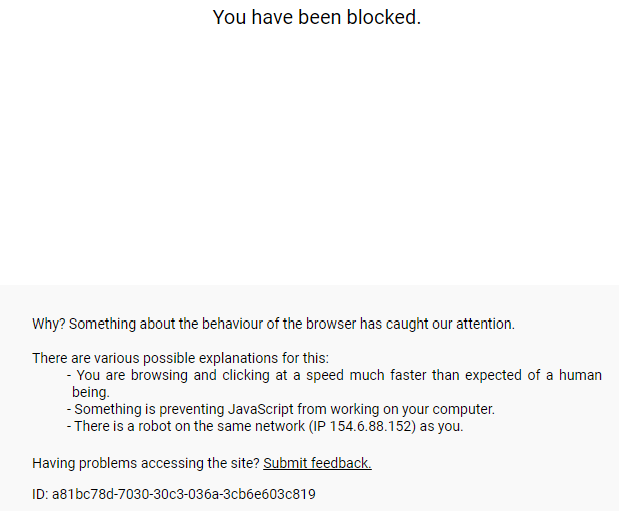Click the block ID string a81bc78d-7030

point(184,494)
